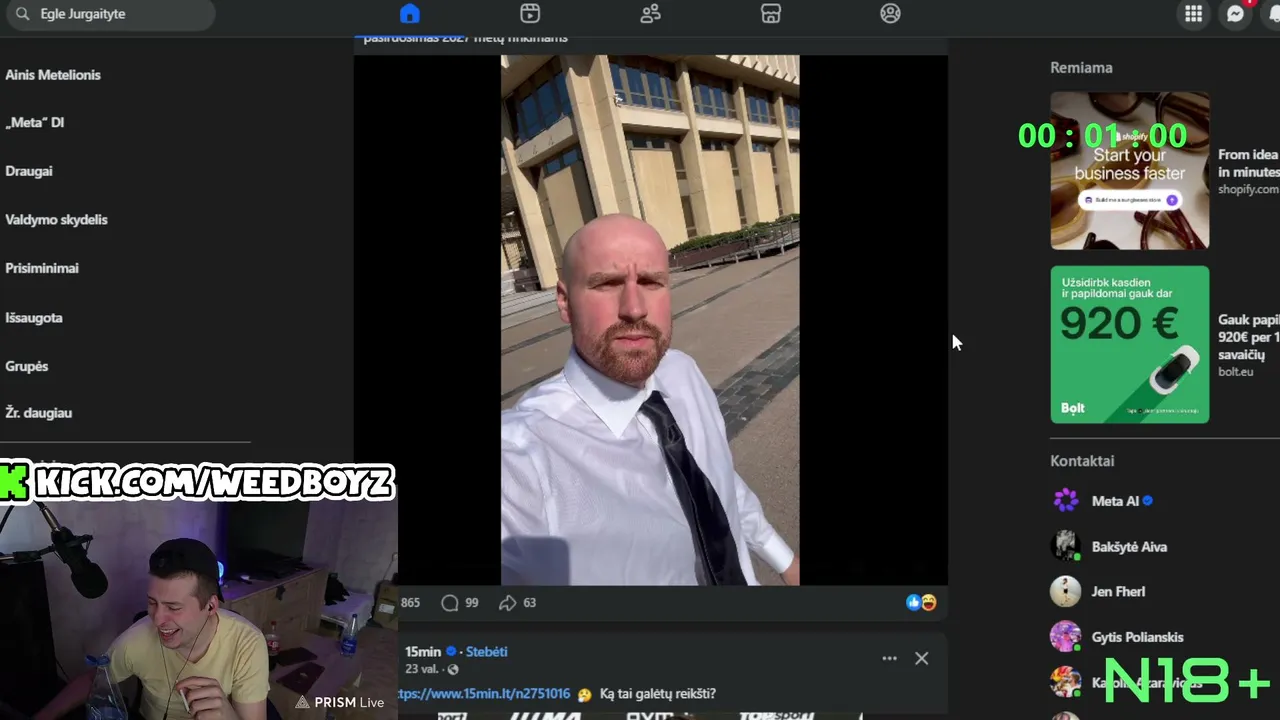Open Išsaugota in the left sidebar
The height and width of the screenshot is (720, 1280).
[x=34, y=318]
